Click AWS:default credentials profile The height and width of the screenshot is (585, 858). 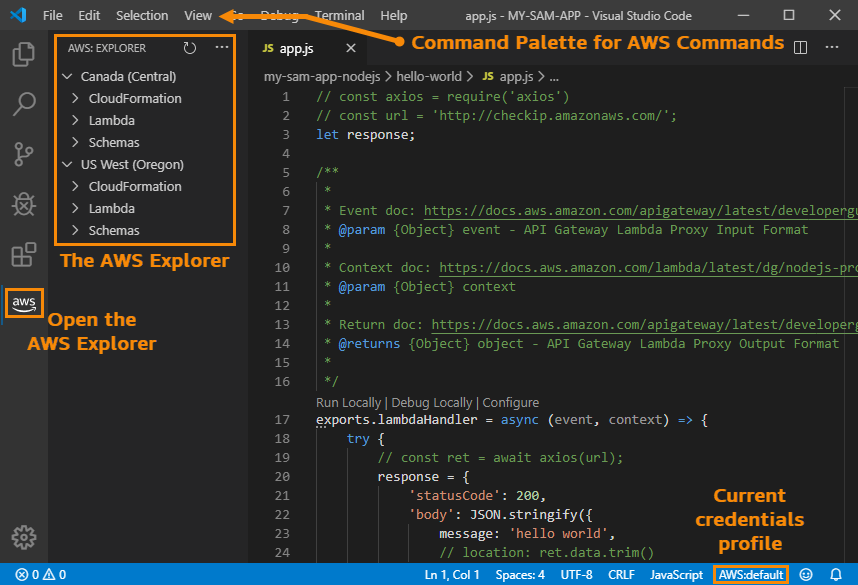[x=751, y=575]
